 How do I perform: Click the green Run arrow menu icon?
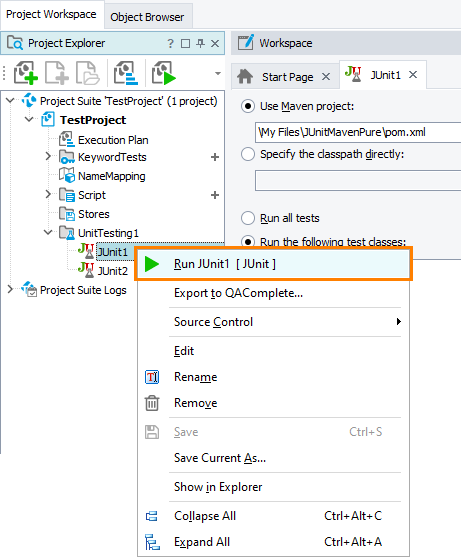click(x=152, y=264)
